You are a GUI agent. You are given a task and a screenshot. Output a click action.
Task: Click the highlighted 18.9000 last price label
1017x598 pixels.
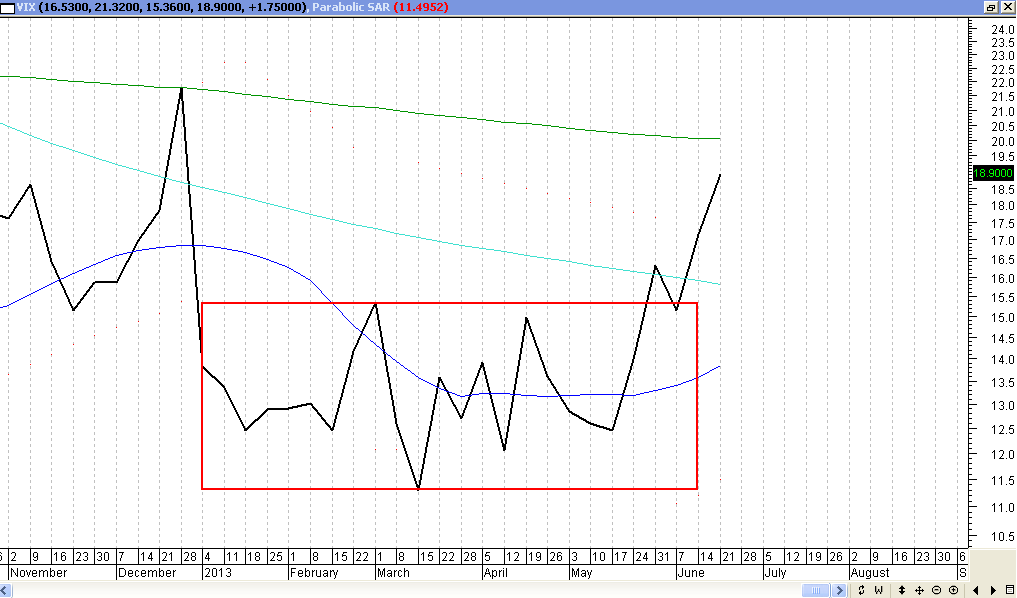click(x=993, y=173)
